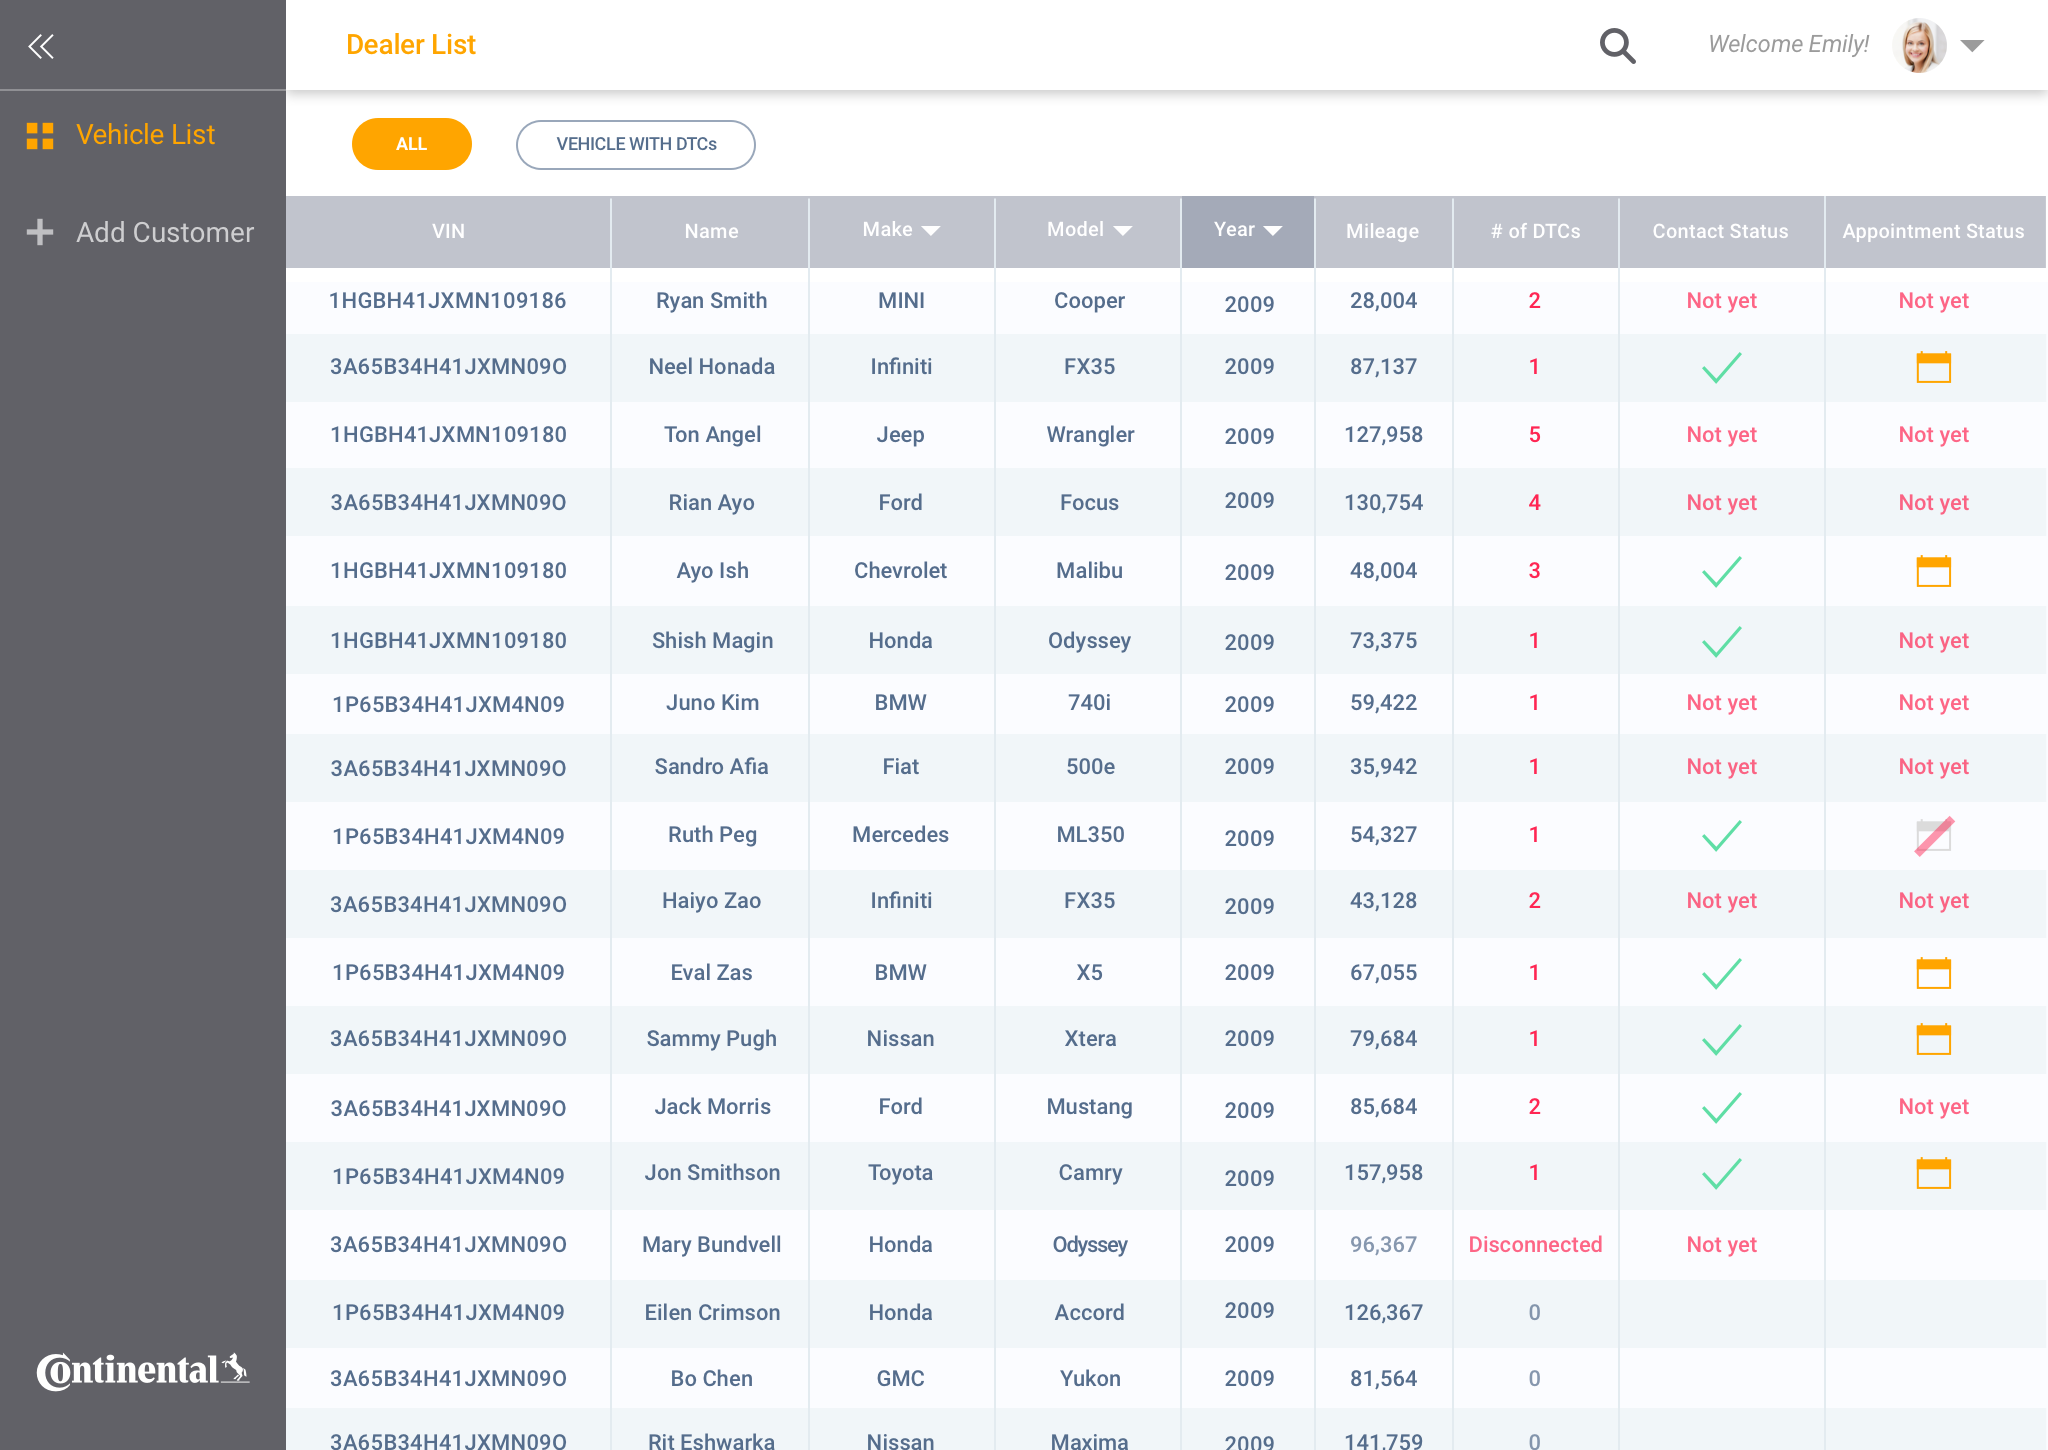Image resolution: width=2048 pixels, height=1450 pixels.
Task: Click Sandro Afia's Not yet appointment status
Action: [x=1933, y=767]
